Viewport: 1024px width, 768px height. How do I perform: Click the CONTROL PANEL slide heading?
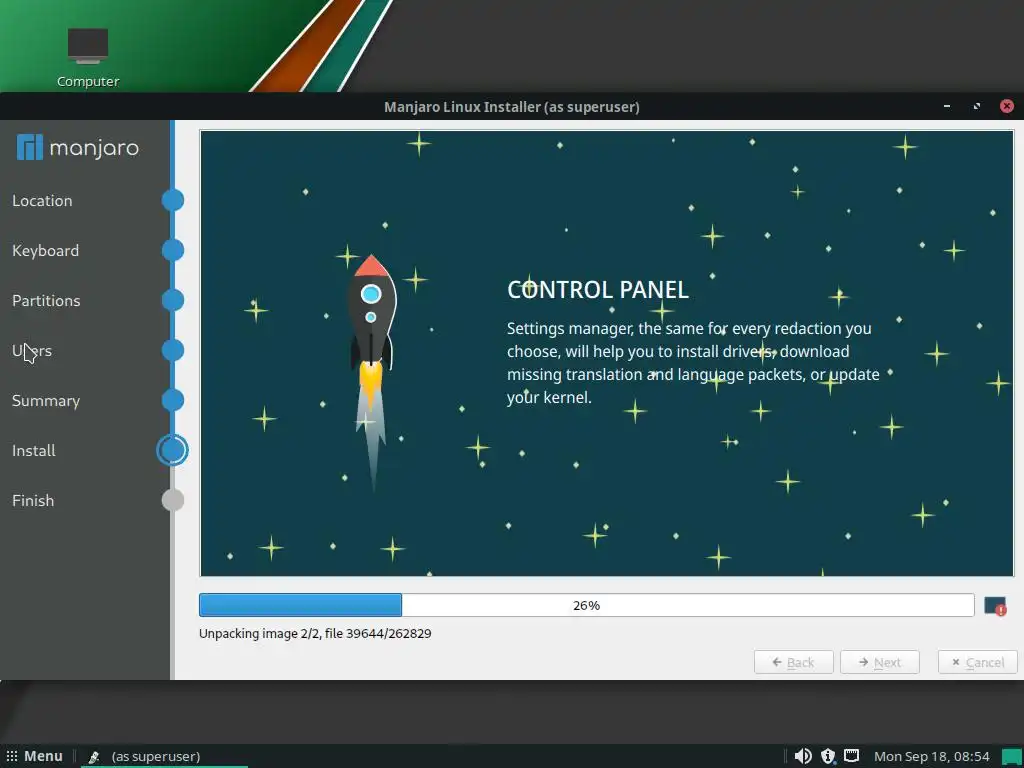tap(598, 289)
